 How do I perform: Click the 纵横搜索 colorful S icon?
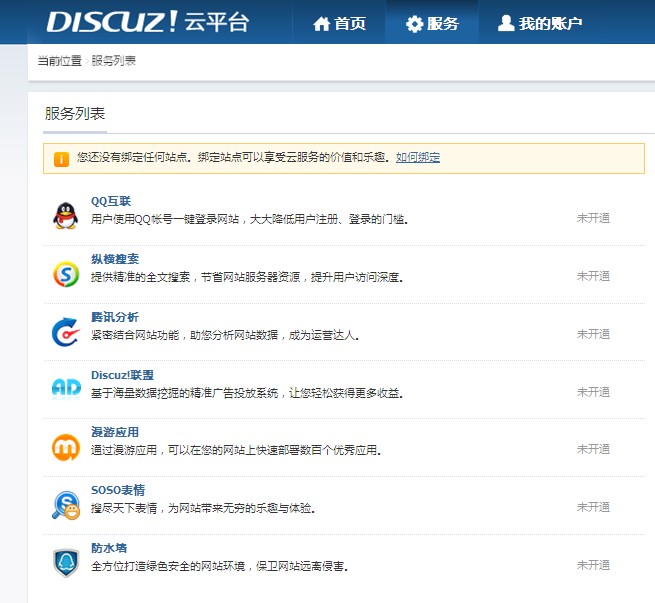coord(66,274)
